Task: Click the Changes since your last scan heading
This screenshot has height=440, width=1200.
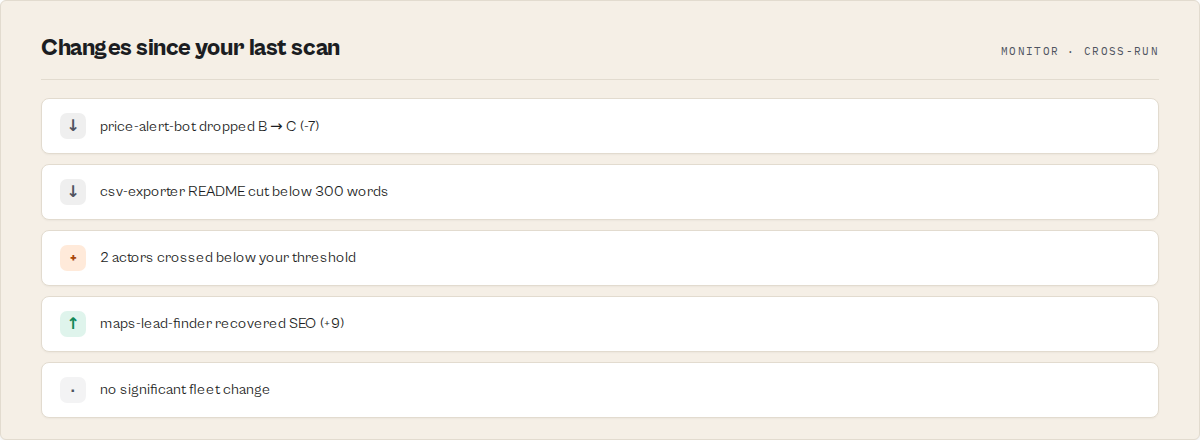Action: (190, 47)
